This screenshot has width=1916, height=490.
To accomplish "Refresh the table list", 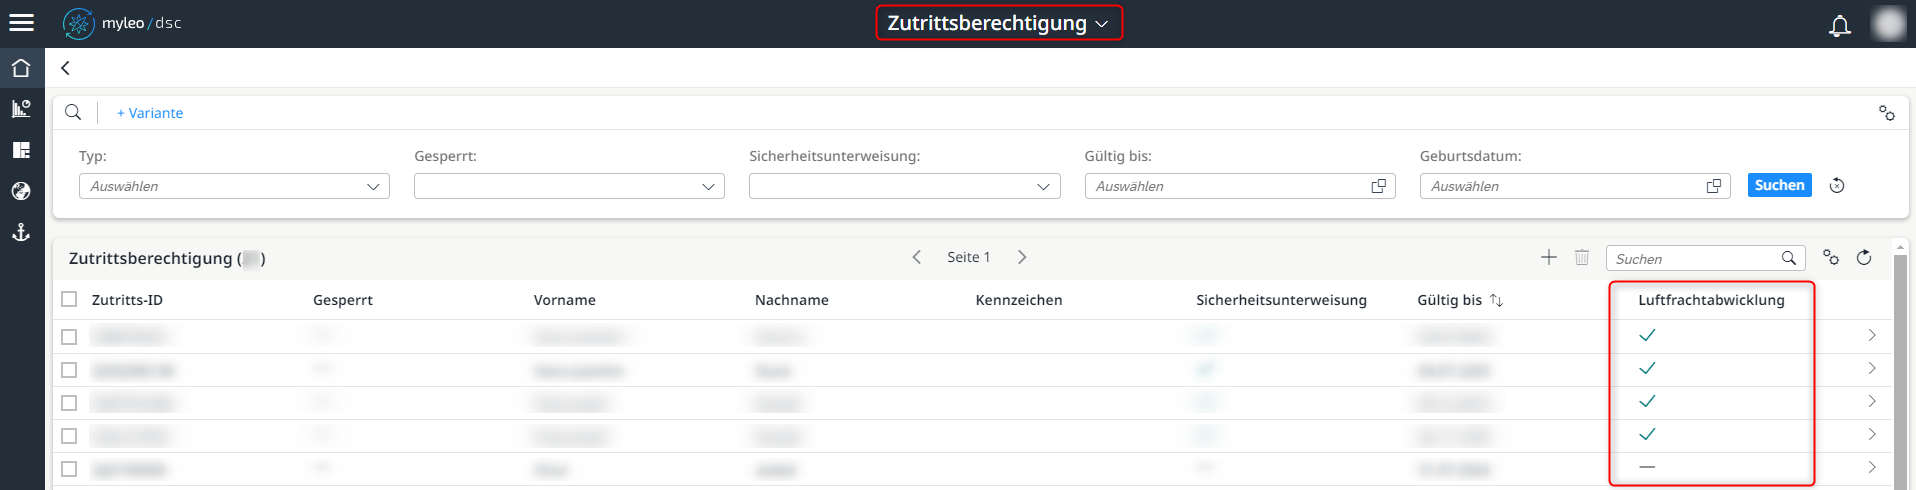I will (1864, 257).
